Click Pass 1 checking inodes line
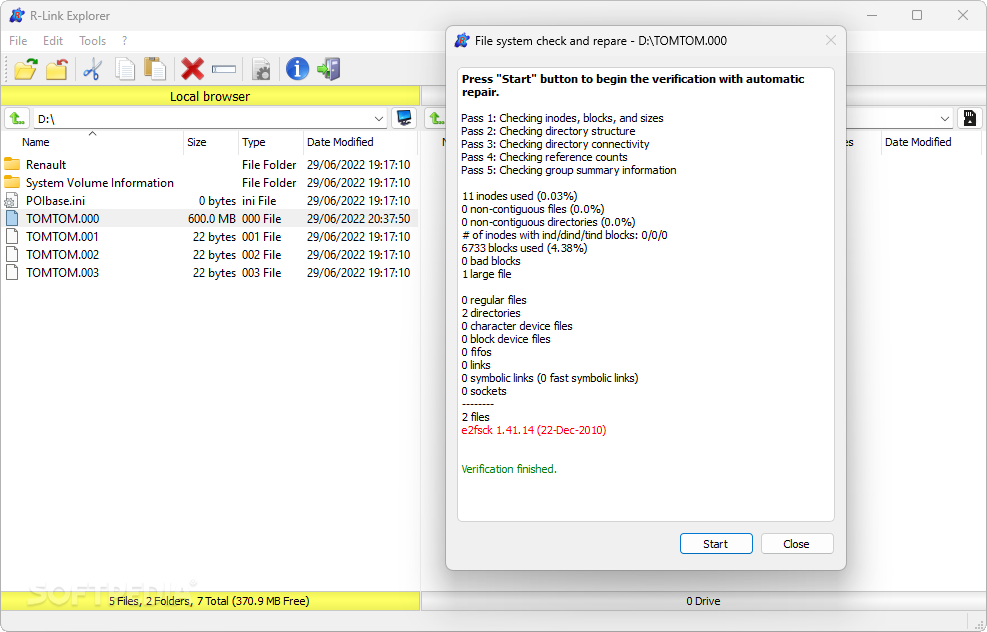Image resolution: width=987 pixels, height=632 pixels. point(562,118)
